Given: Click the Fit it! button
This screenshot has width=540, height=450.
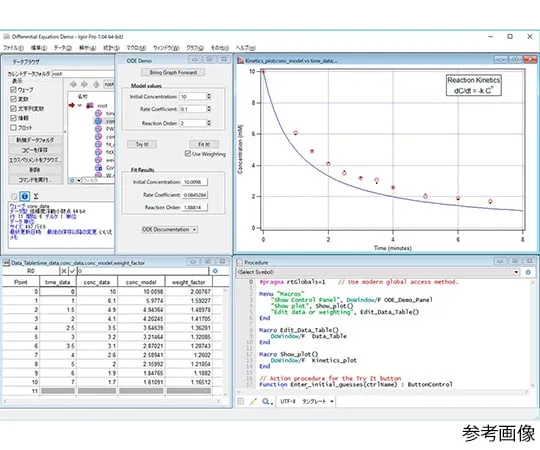Looking at the screenshot, I should coord(204,144).
